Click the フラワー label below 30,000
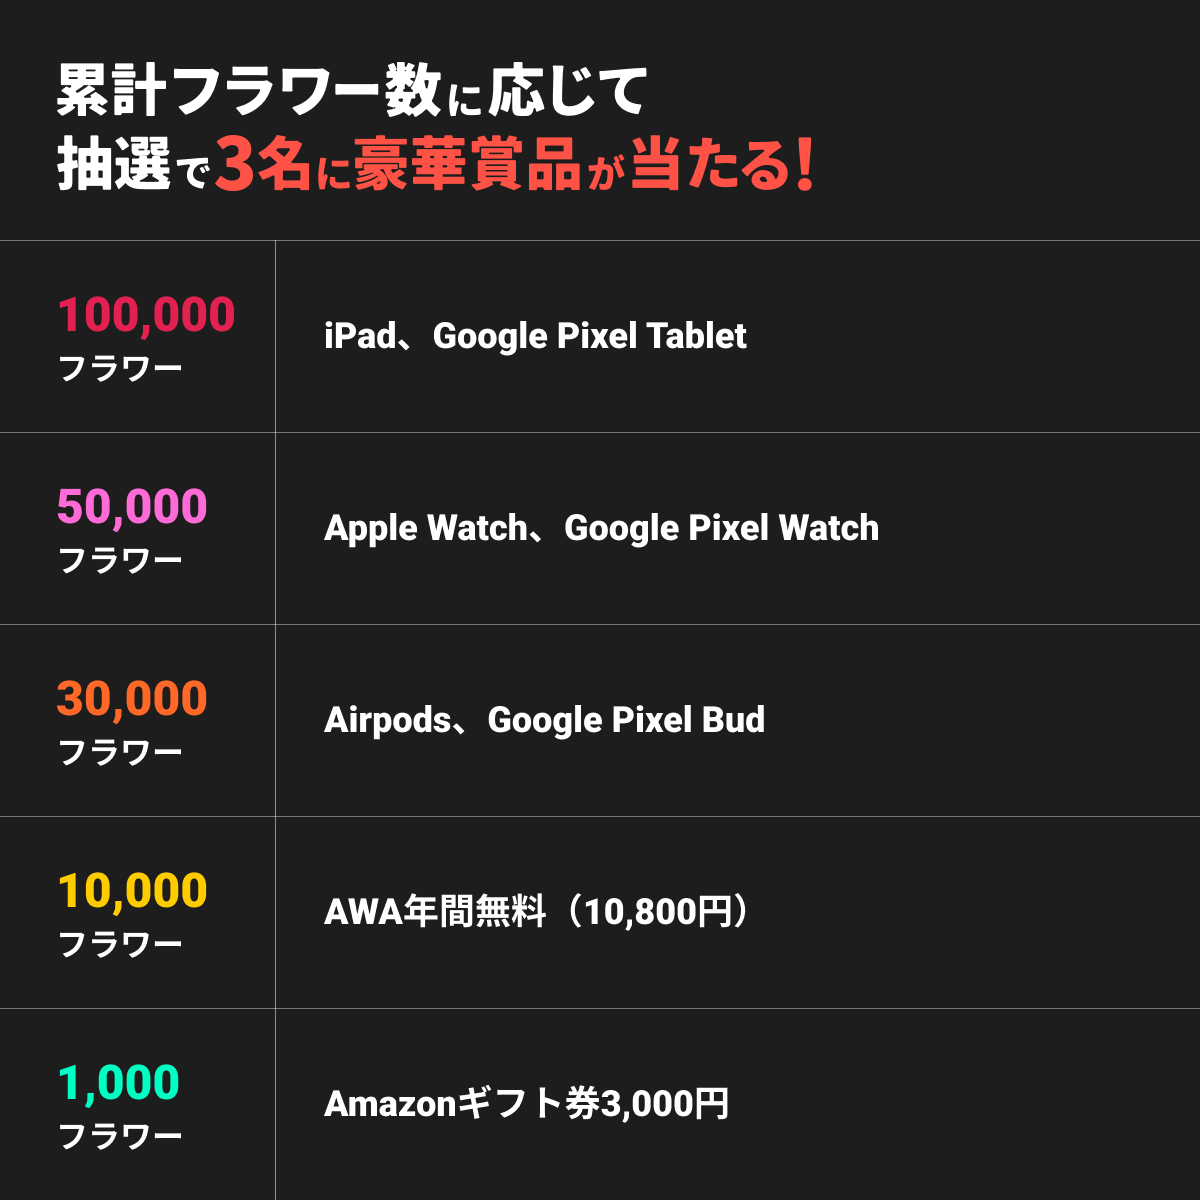1200x1200 pixels. coord(120,752)
